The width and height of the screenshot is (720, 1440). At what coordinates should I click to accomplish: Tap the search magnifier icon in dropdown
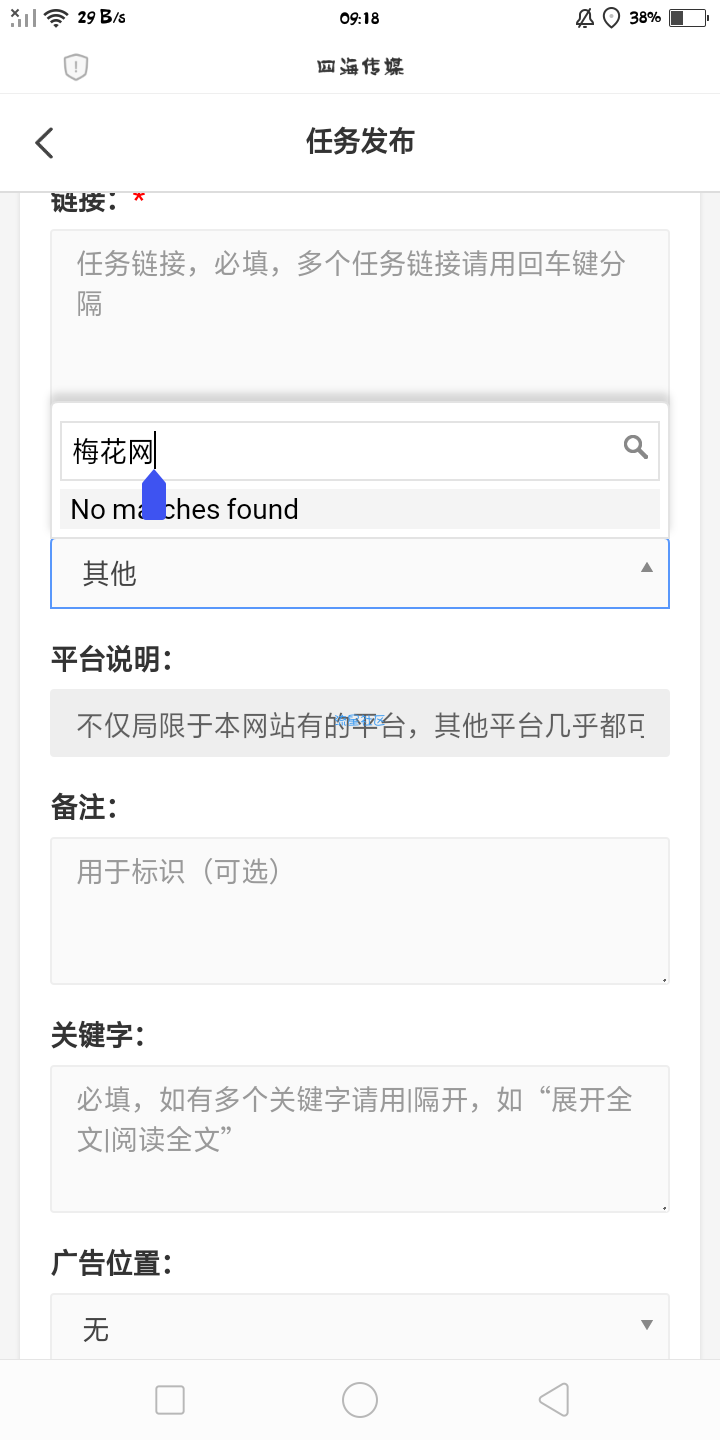click(636, 446)
